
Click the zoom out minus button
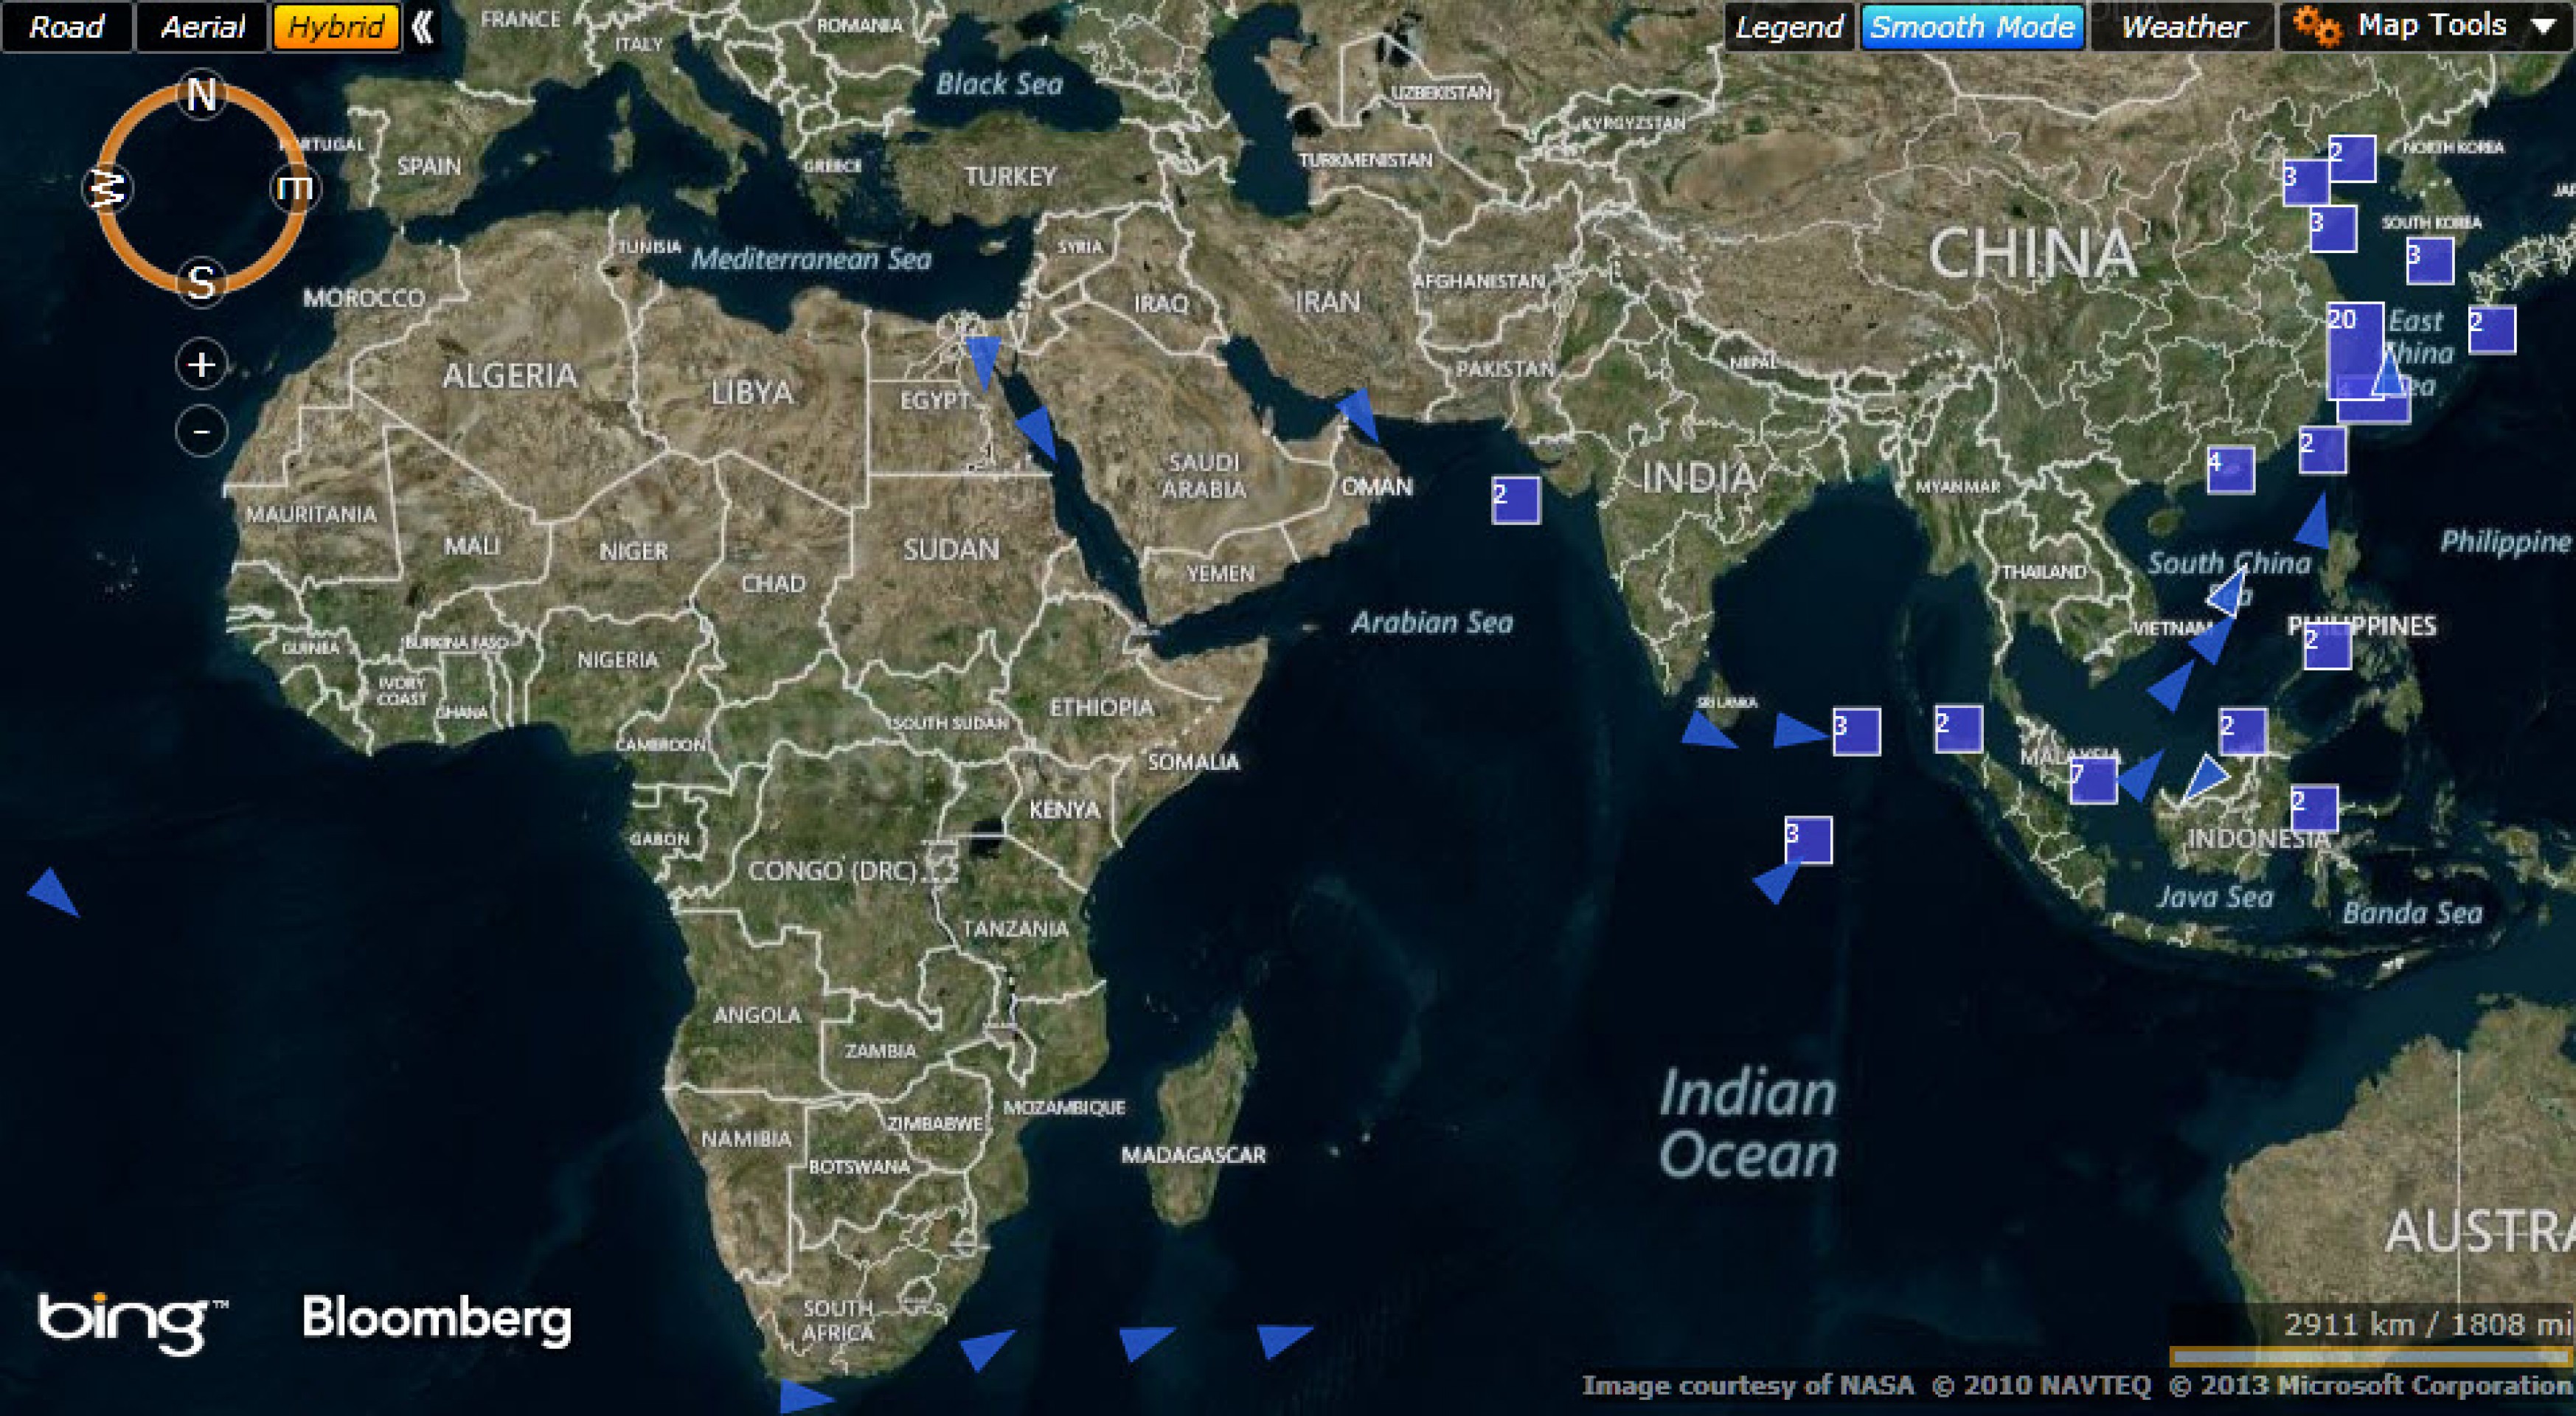[x=201, y=431]
